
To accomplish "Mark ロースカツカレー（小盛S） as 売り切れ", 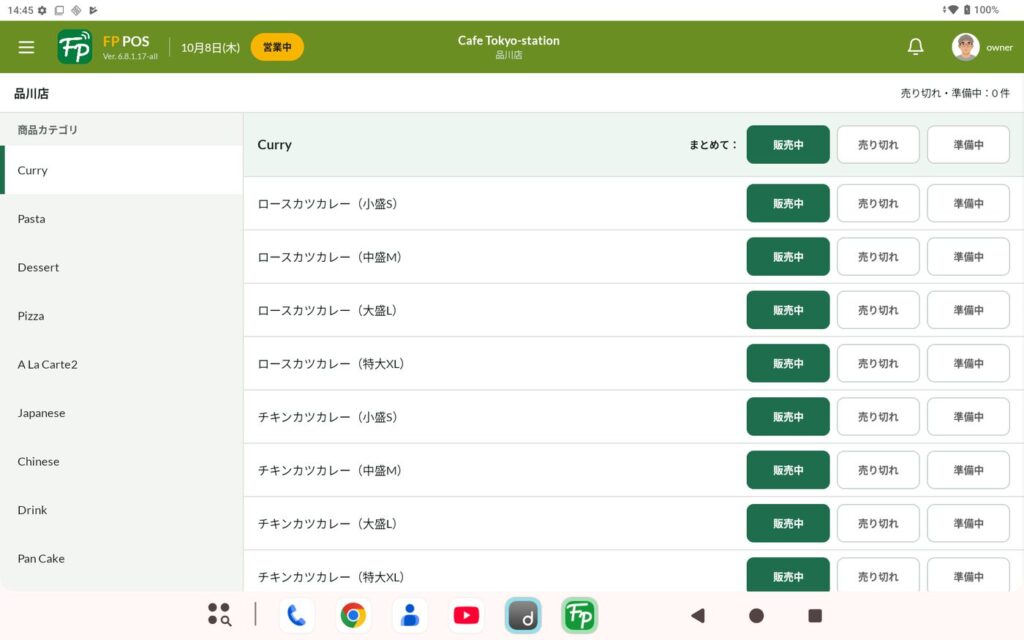I will pos(878,203).
